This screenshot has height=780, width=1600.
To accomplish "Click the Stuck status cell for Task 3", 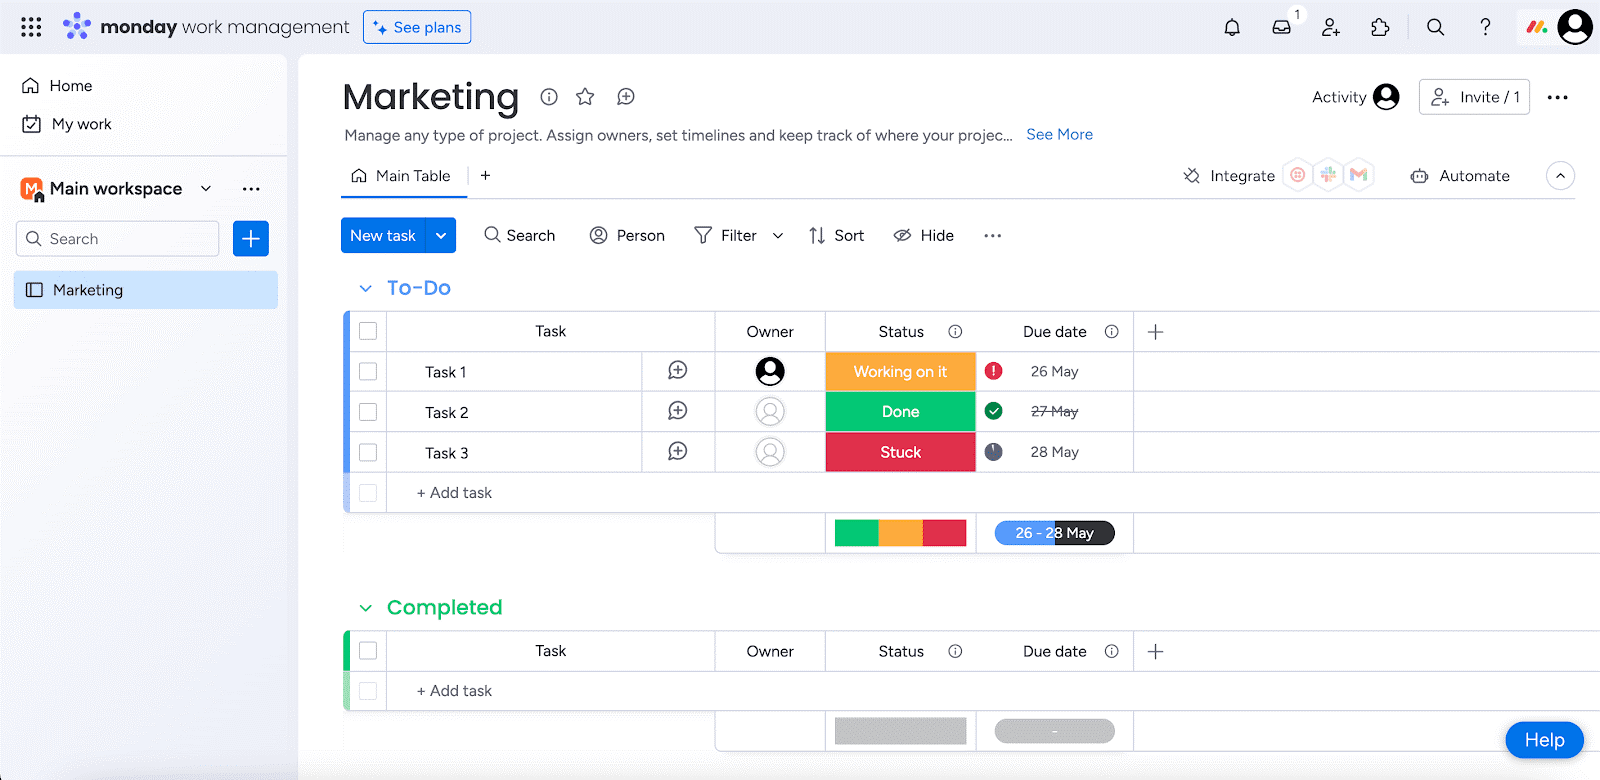I will [x=900, y=452].
